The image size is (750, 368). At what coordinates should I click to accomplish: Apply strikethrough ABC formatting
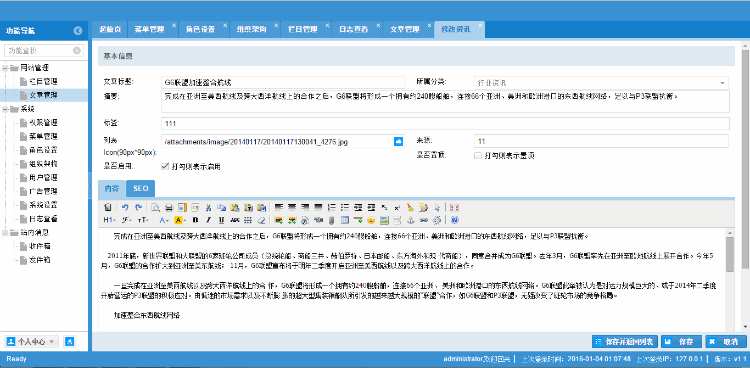[x=235, y=220]
